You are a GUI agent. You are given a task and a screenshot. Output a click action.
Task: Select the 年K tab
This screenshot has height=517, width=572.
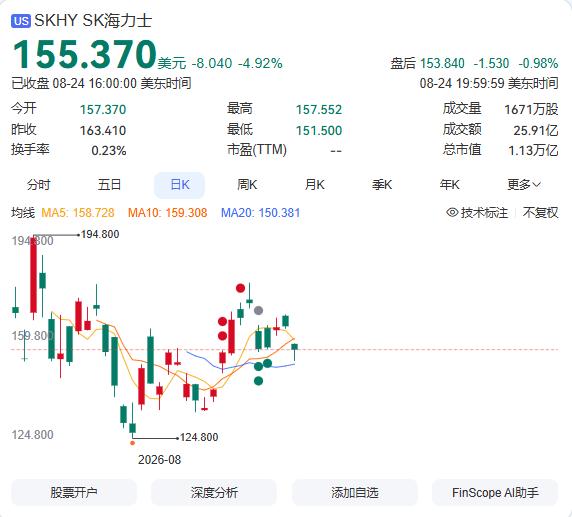point(449,185)
